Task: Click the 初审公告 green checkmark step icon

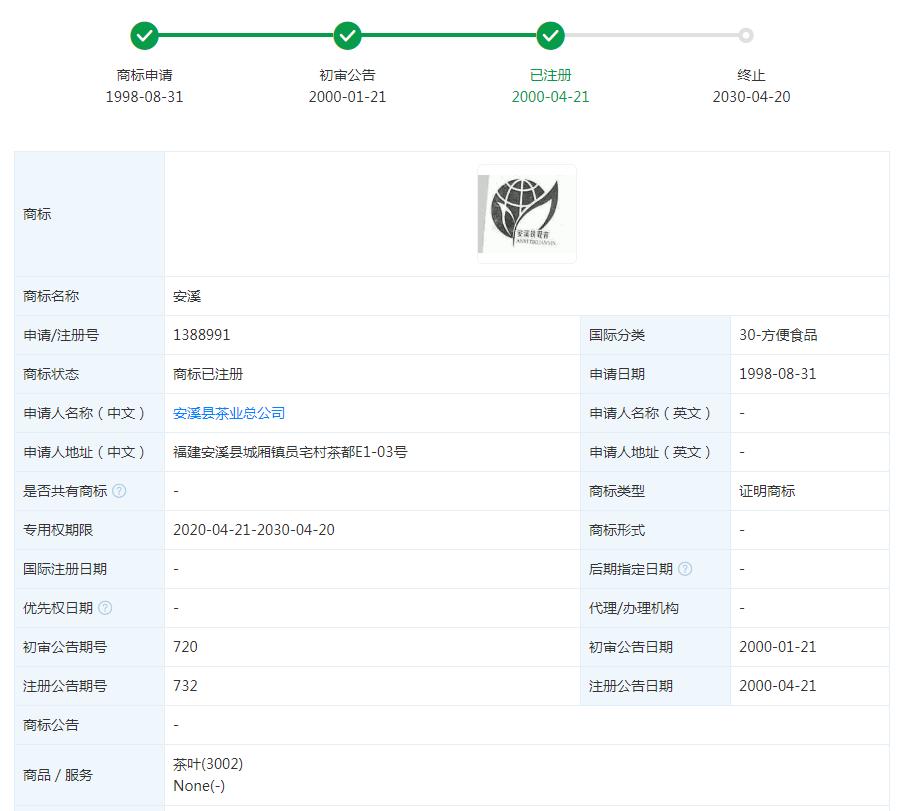Action: (347, 36)
